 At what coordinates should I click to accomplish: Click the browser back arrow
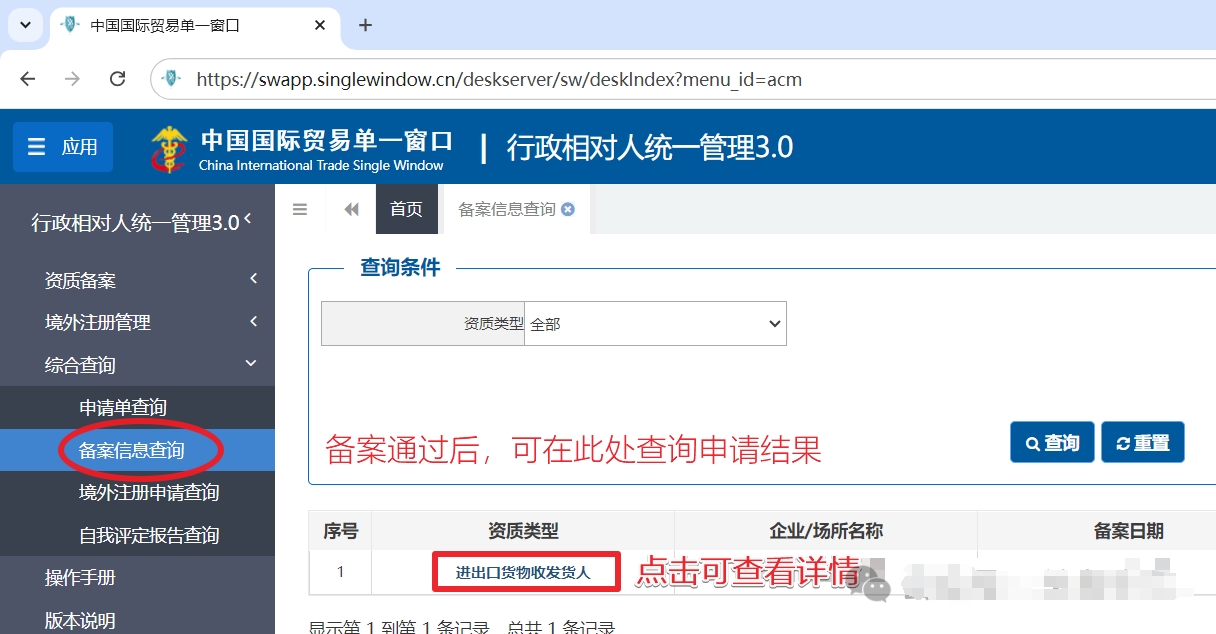(x=28, y=79)
